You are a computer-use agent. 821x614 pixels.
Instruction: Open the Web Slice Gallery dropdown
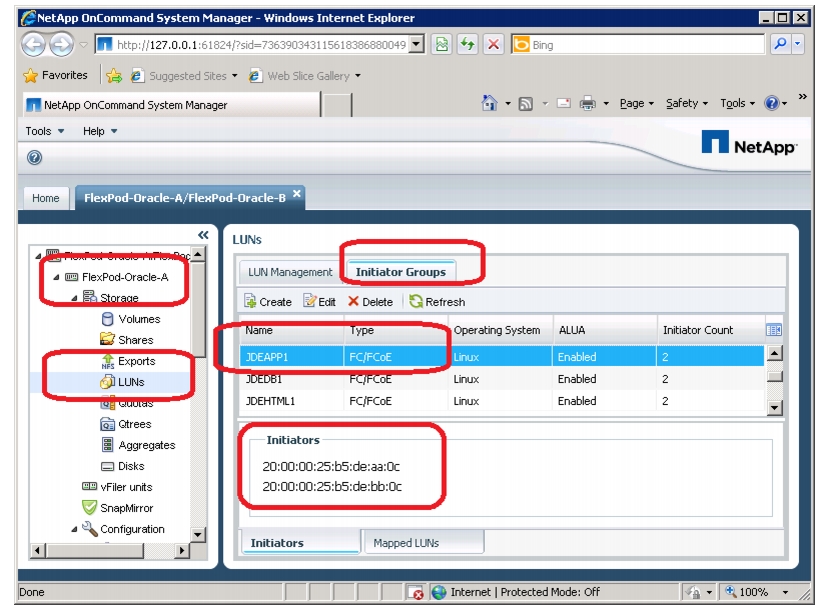click(x=358, y=76)
